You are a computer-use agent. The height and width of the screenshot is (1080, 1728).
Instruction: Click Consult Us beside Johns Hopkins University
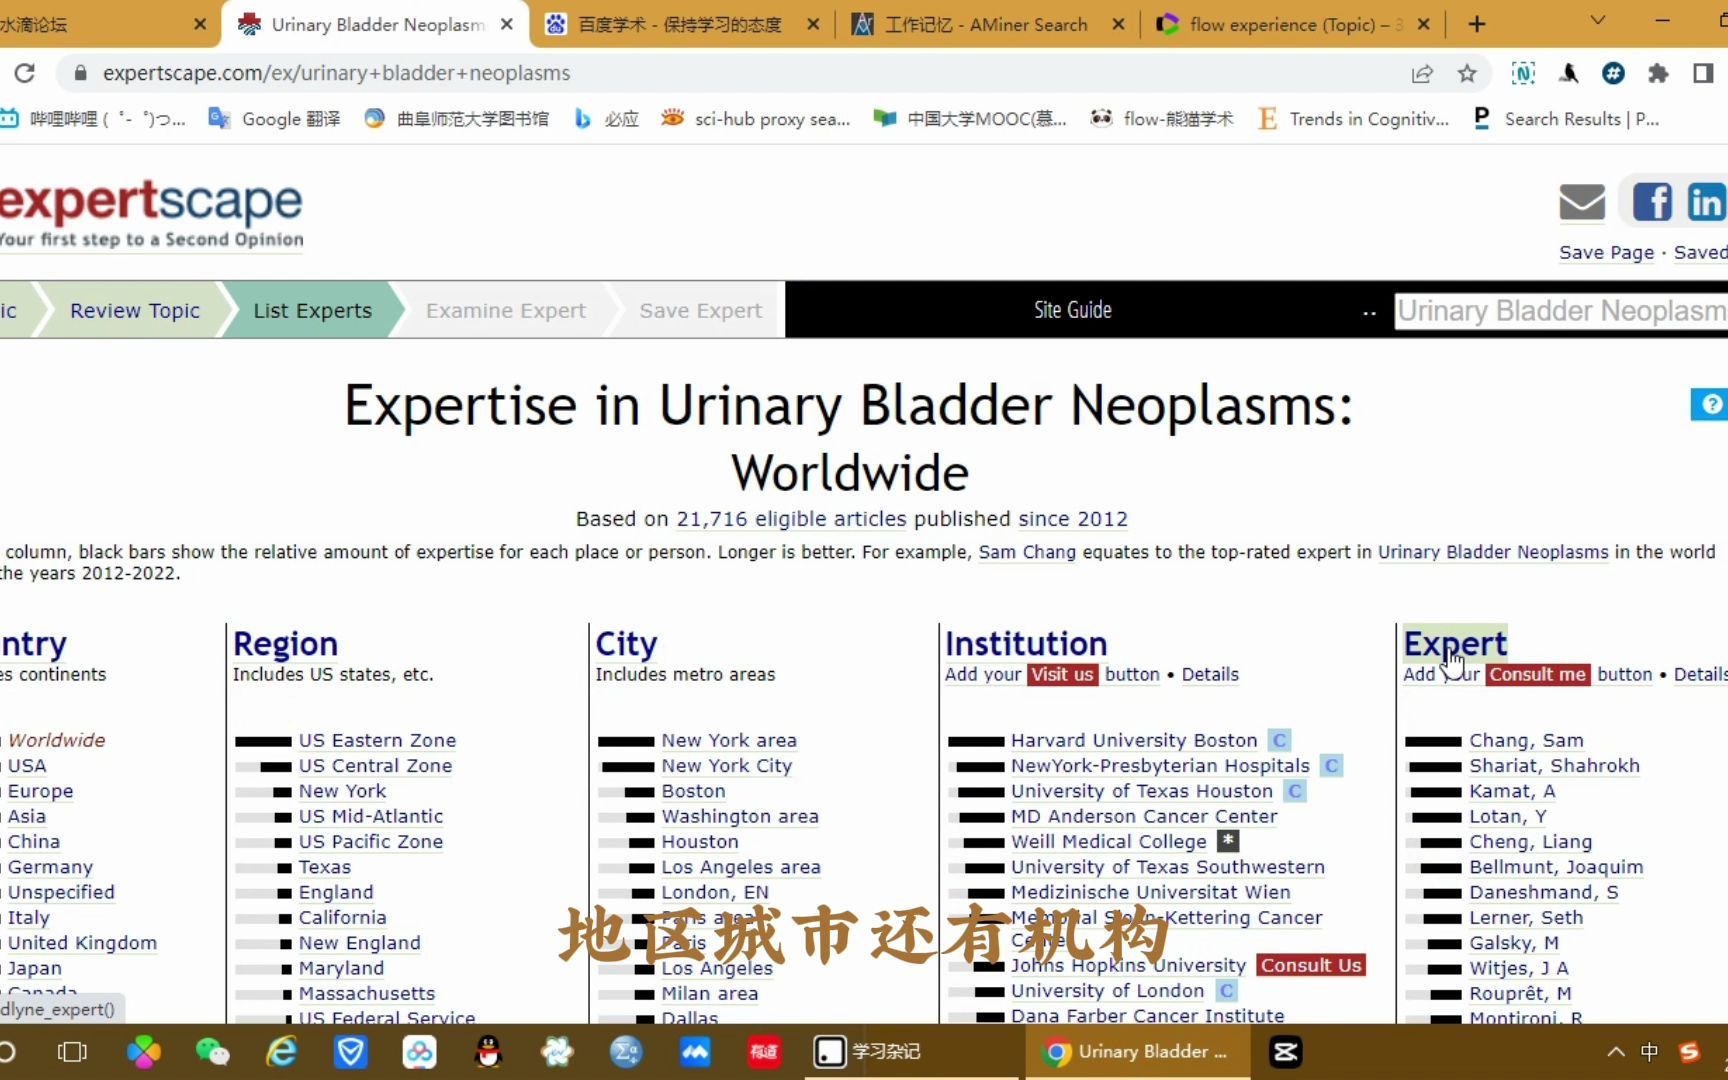1311,965
